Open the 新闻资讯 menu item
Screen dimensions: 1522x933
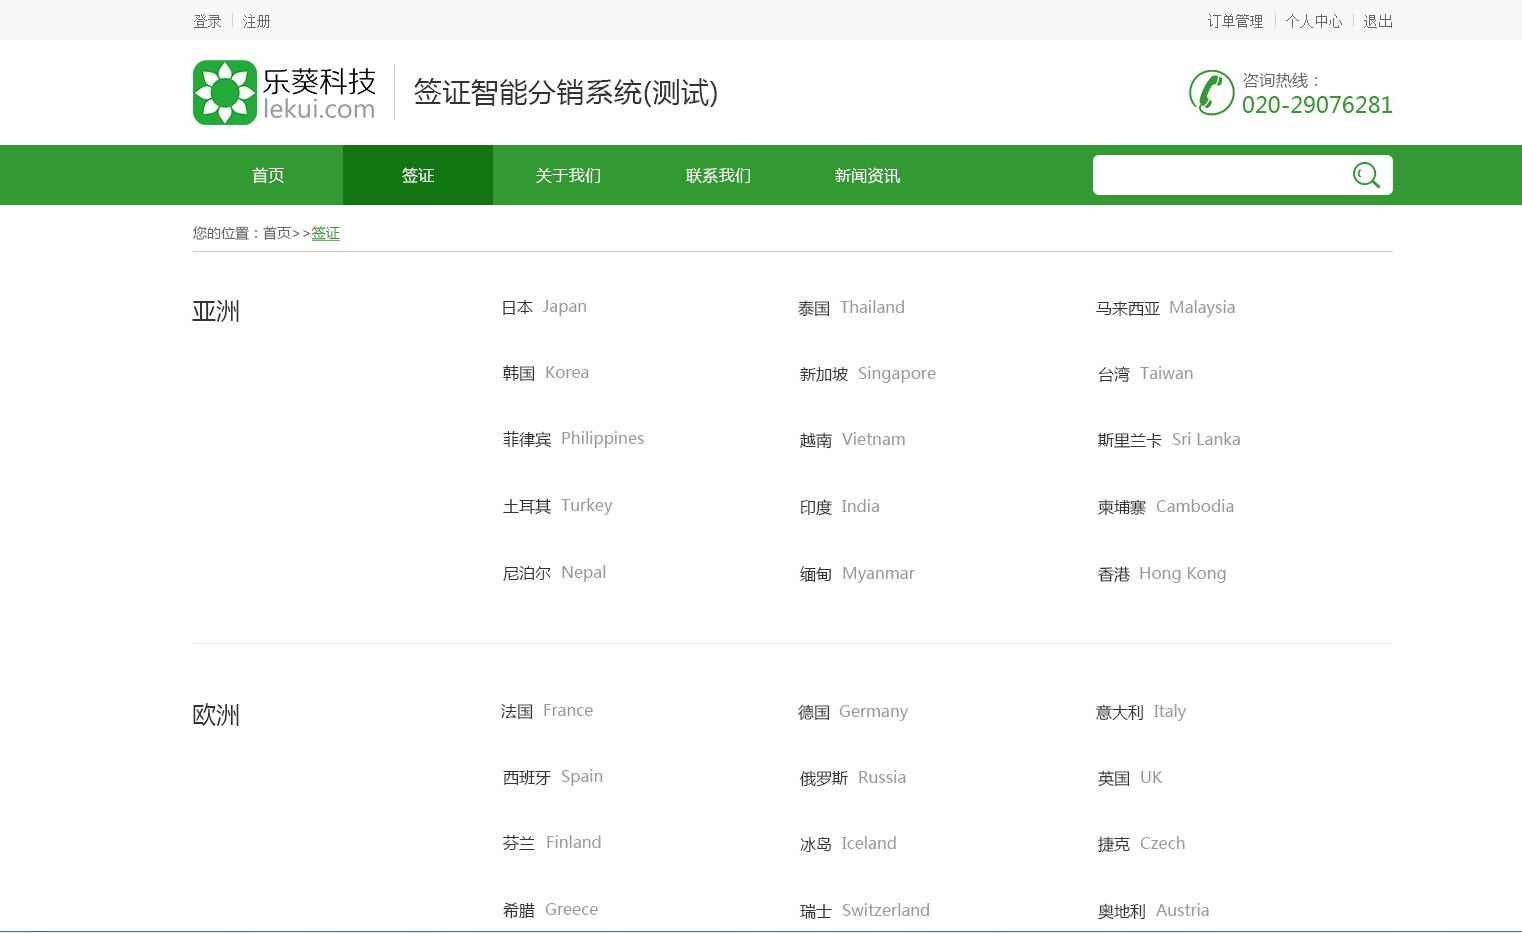867,175
